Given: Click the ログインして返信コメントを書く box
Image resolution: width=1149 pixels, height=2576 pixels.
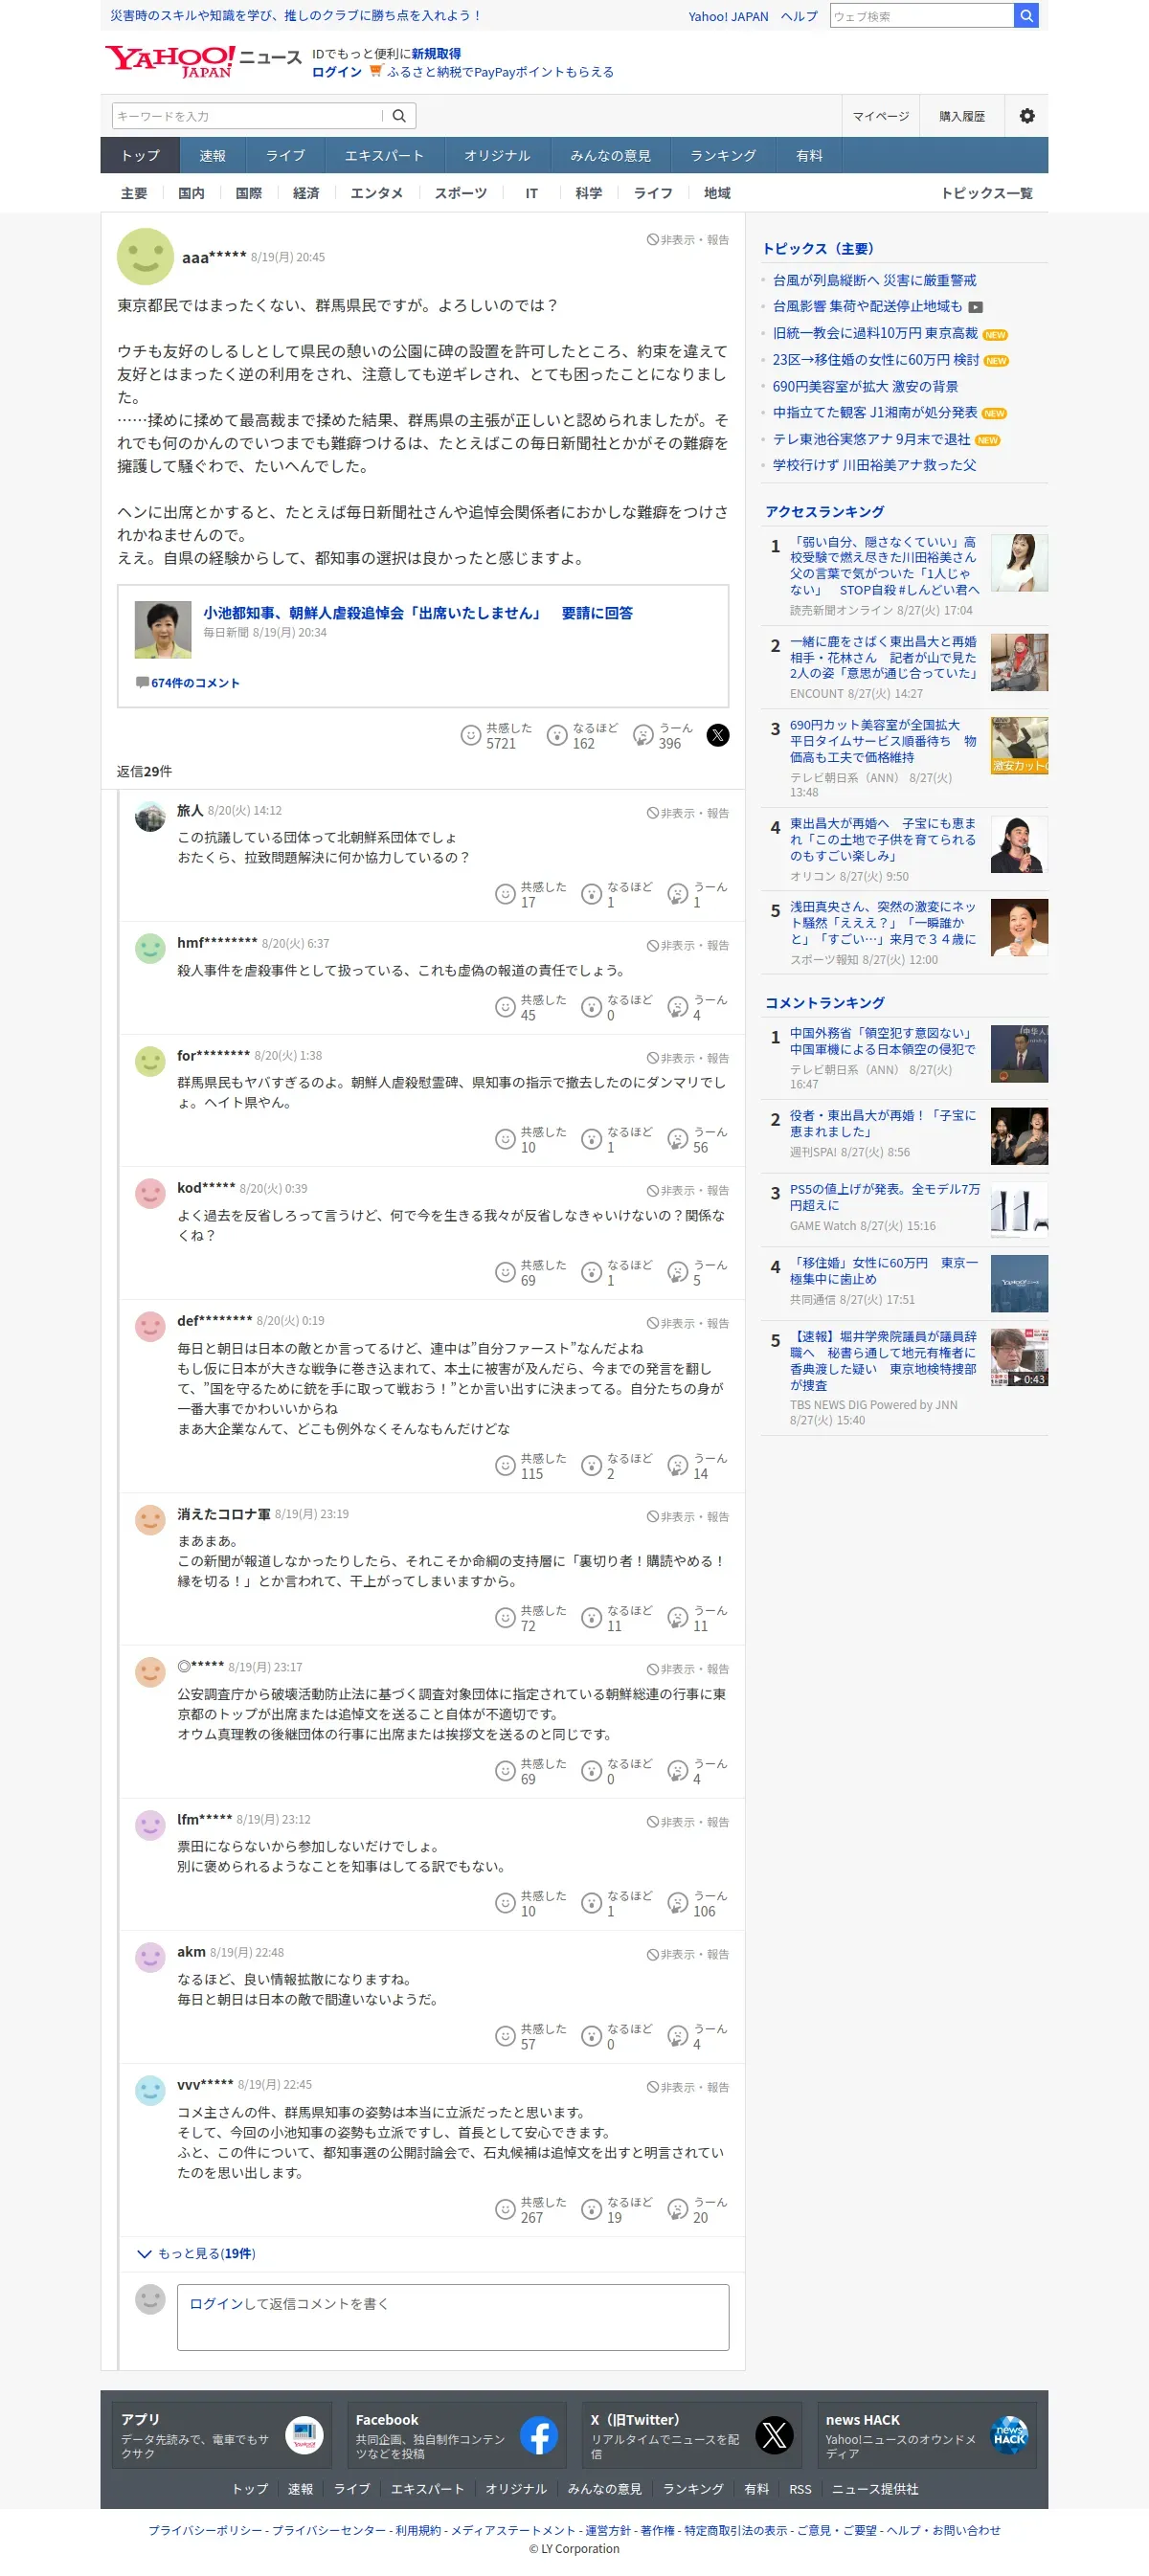Looking at the screenshot, I should click(453, 2317).
